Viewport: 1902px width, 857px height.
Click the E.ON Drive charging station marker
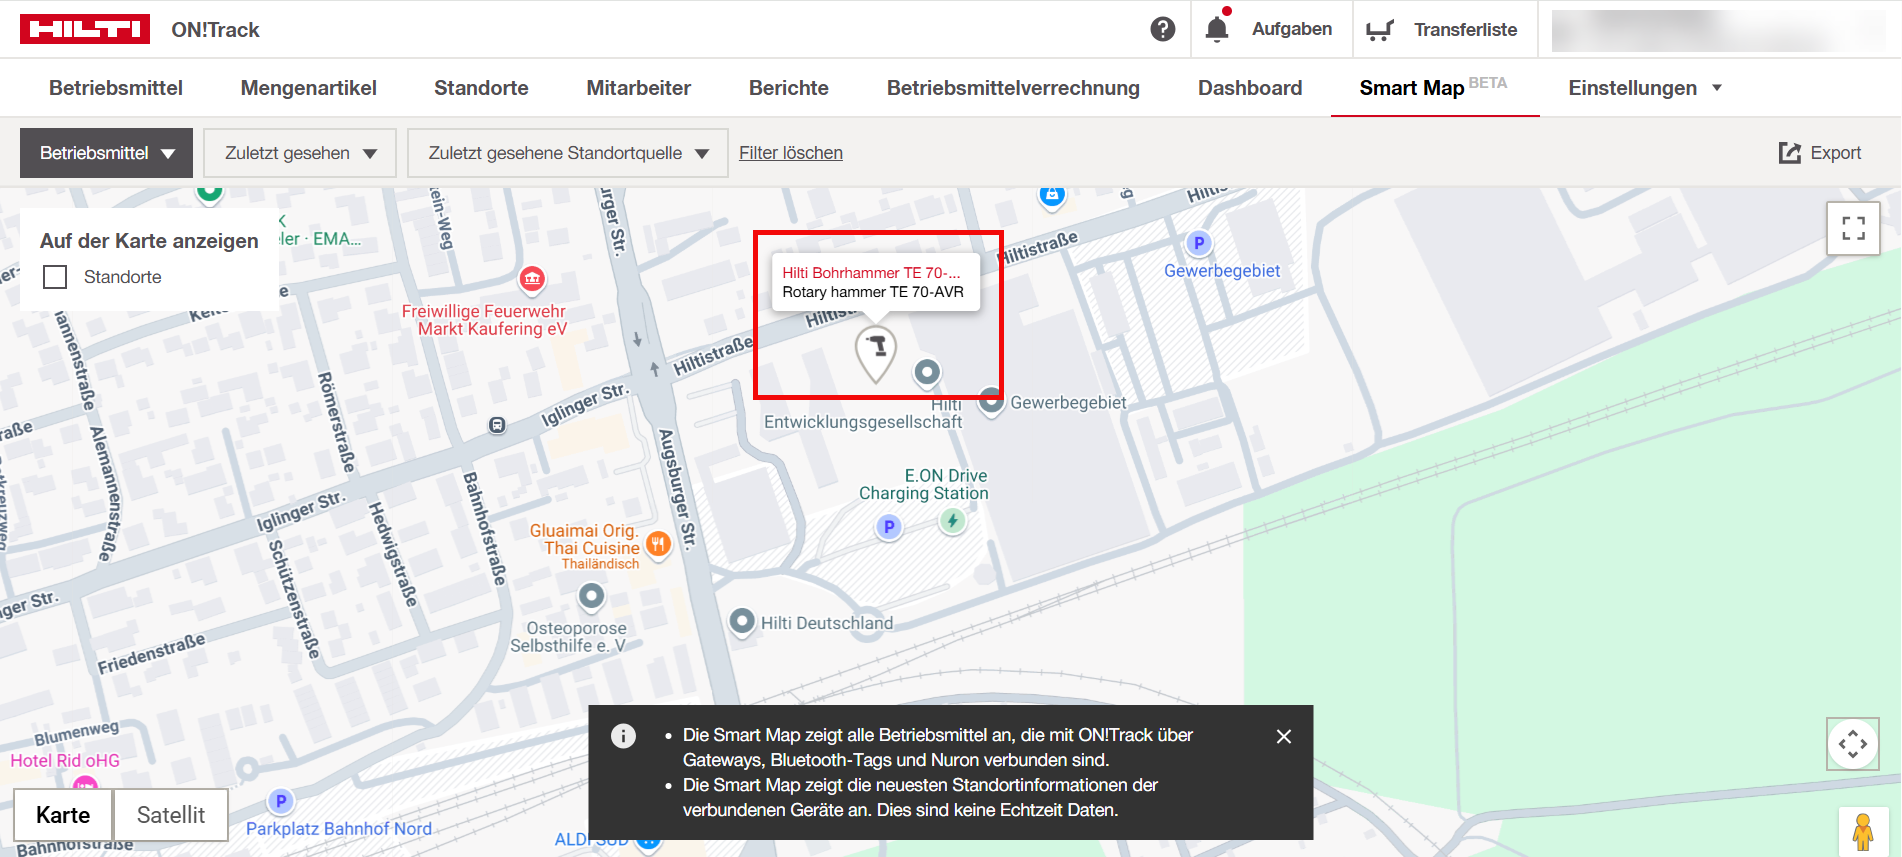click(953, 520)
